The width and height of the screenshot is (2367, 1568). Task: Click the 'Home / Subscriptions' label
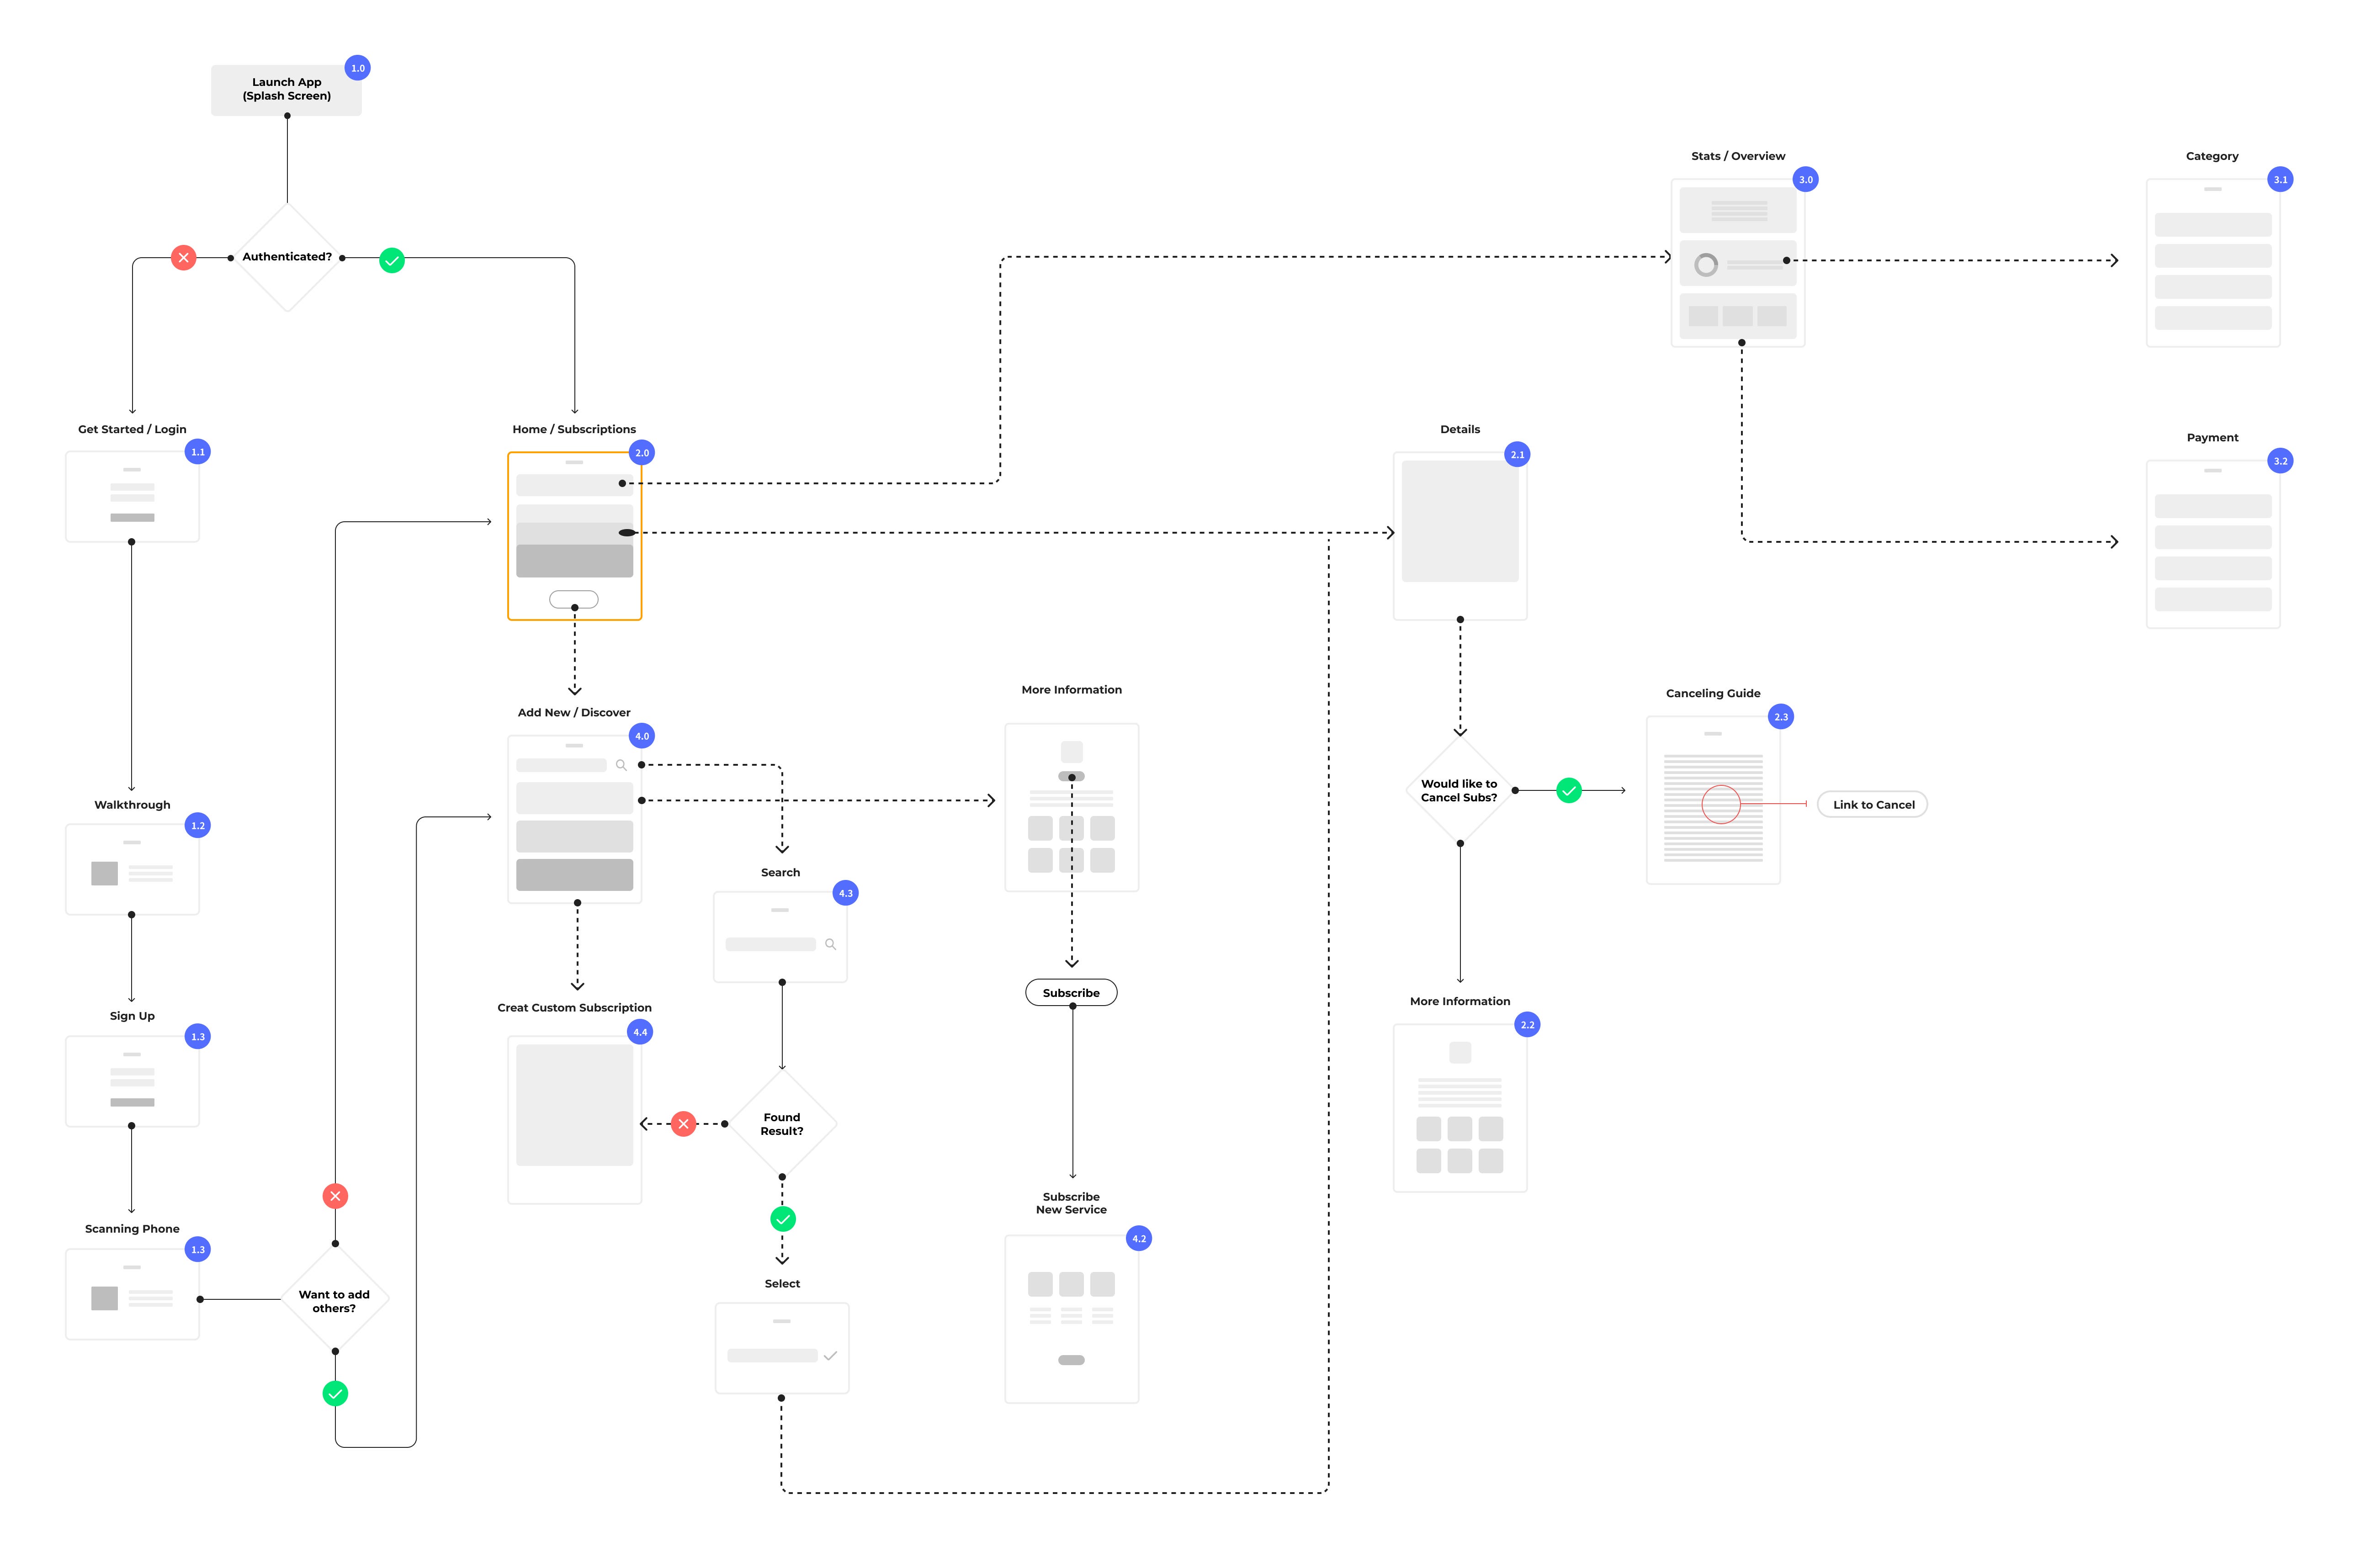tap(574, 430)
